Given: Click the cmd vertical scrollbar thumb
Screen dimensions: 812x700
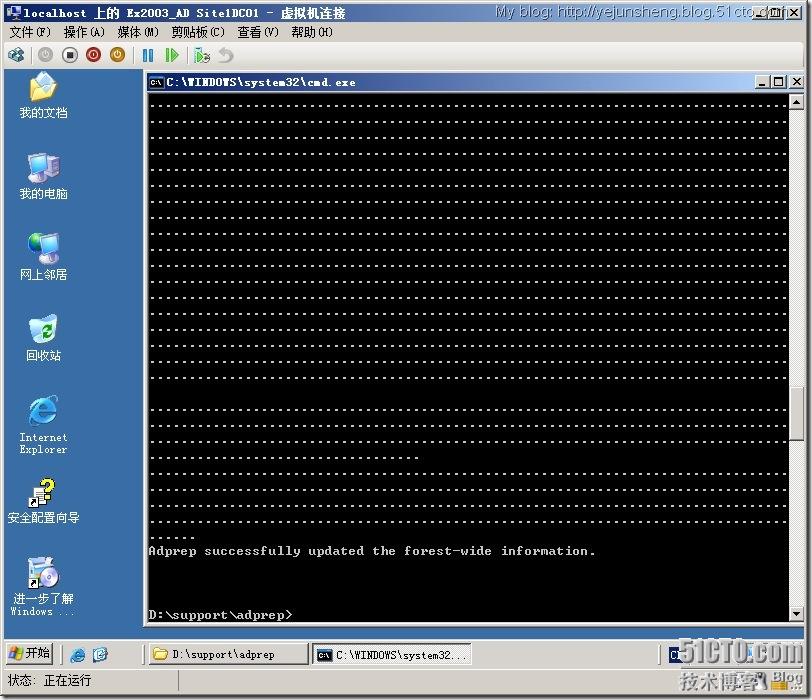Looking at the screenshot, I should 796,414.
